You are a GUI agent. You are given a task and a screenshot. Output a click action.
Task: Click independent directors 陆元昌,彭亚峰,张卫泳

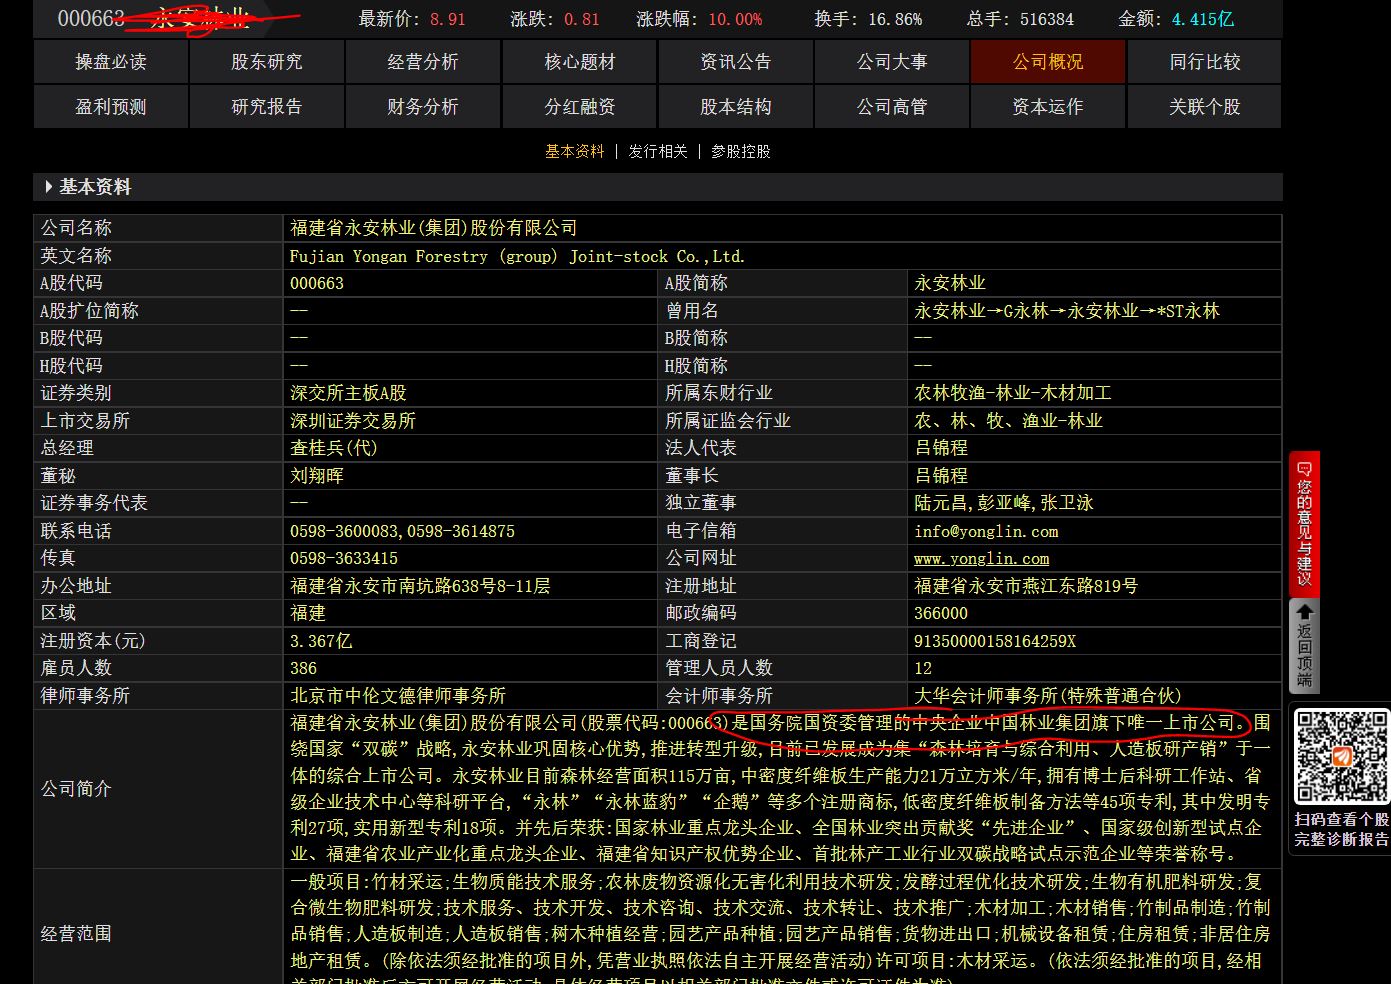1004,503
